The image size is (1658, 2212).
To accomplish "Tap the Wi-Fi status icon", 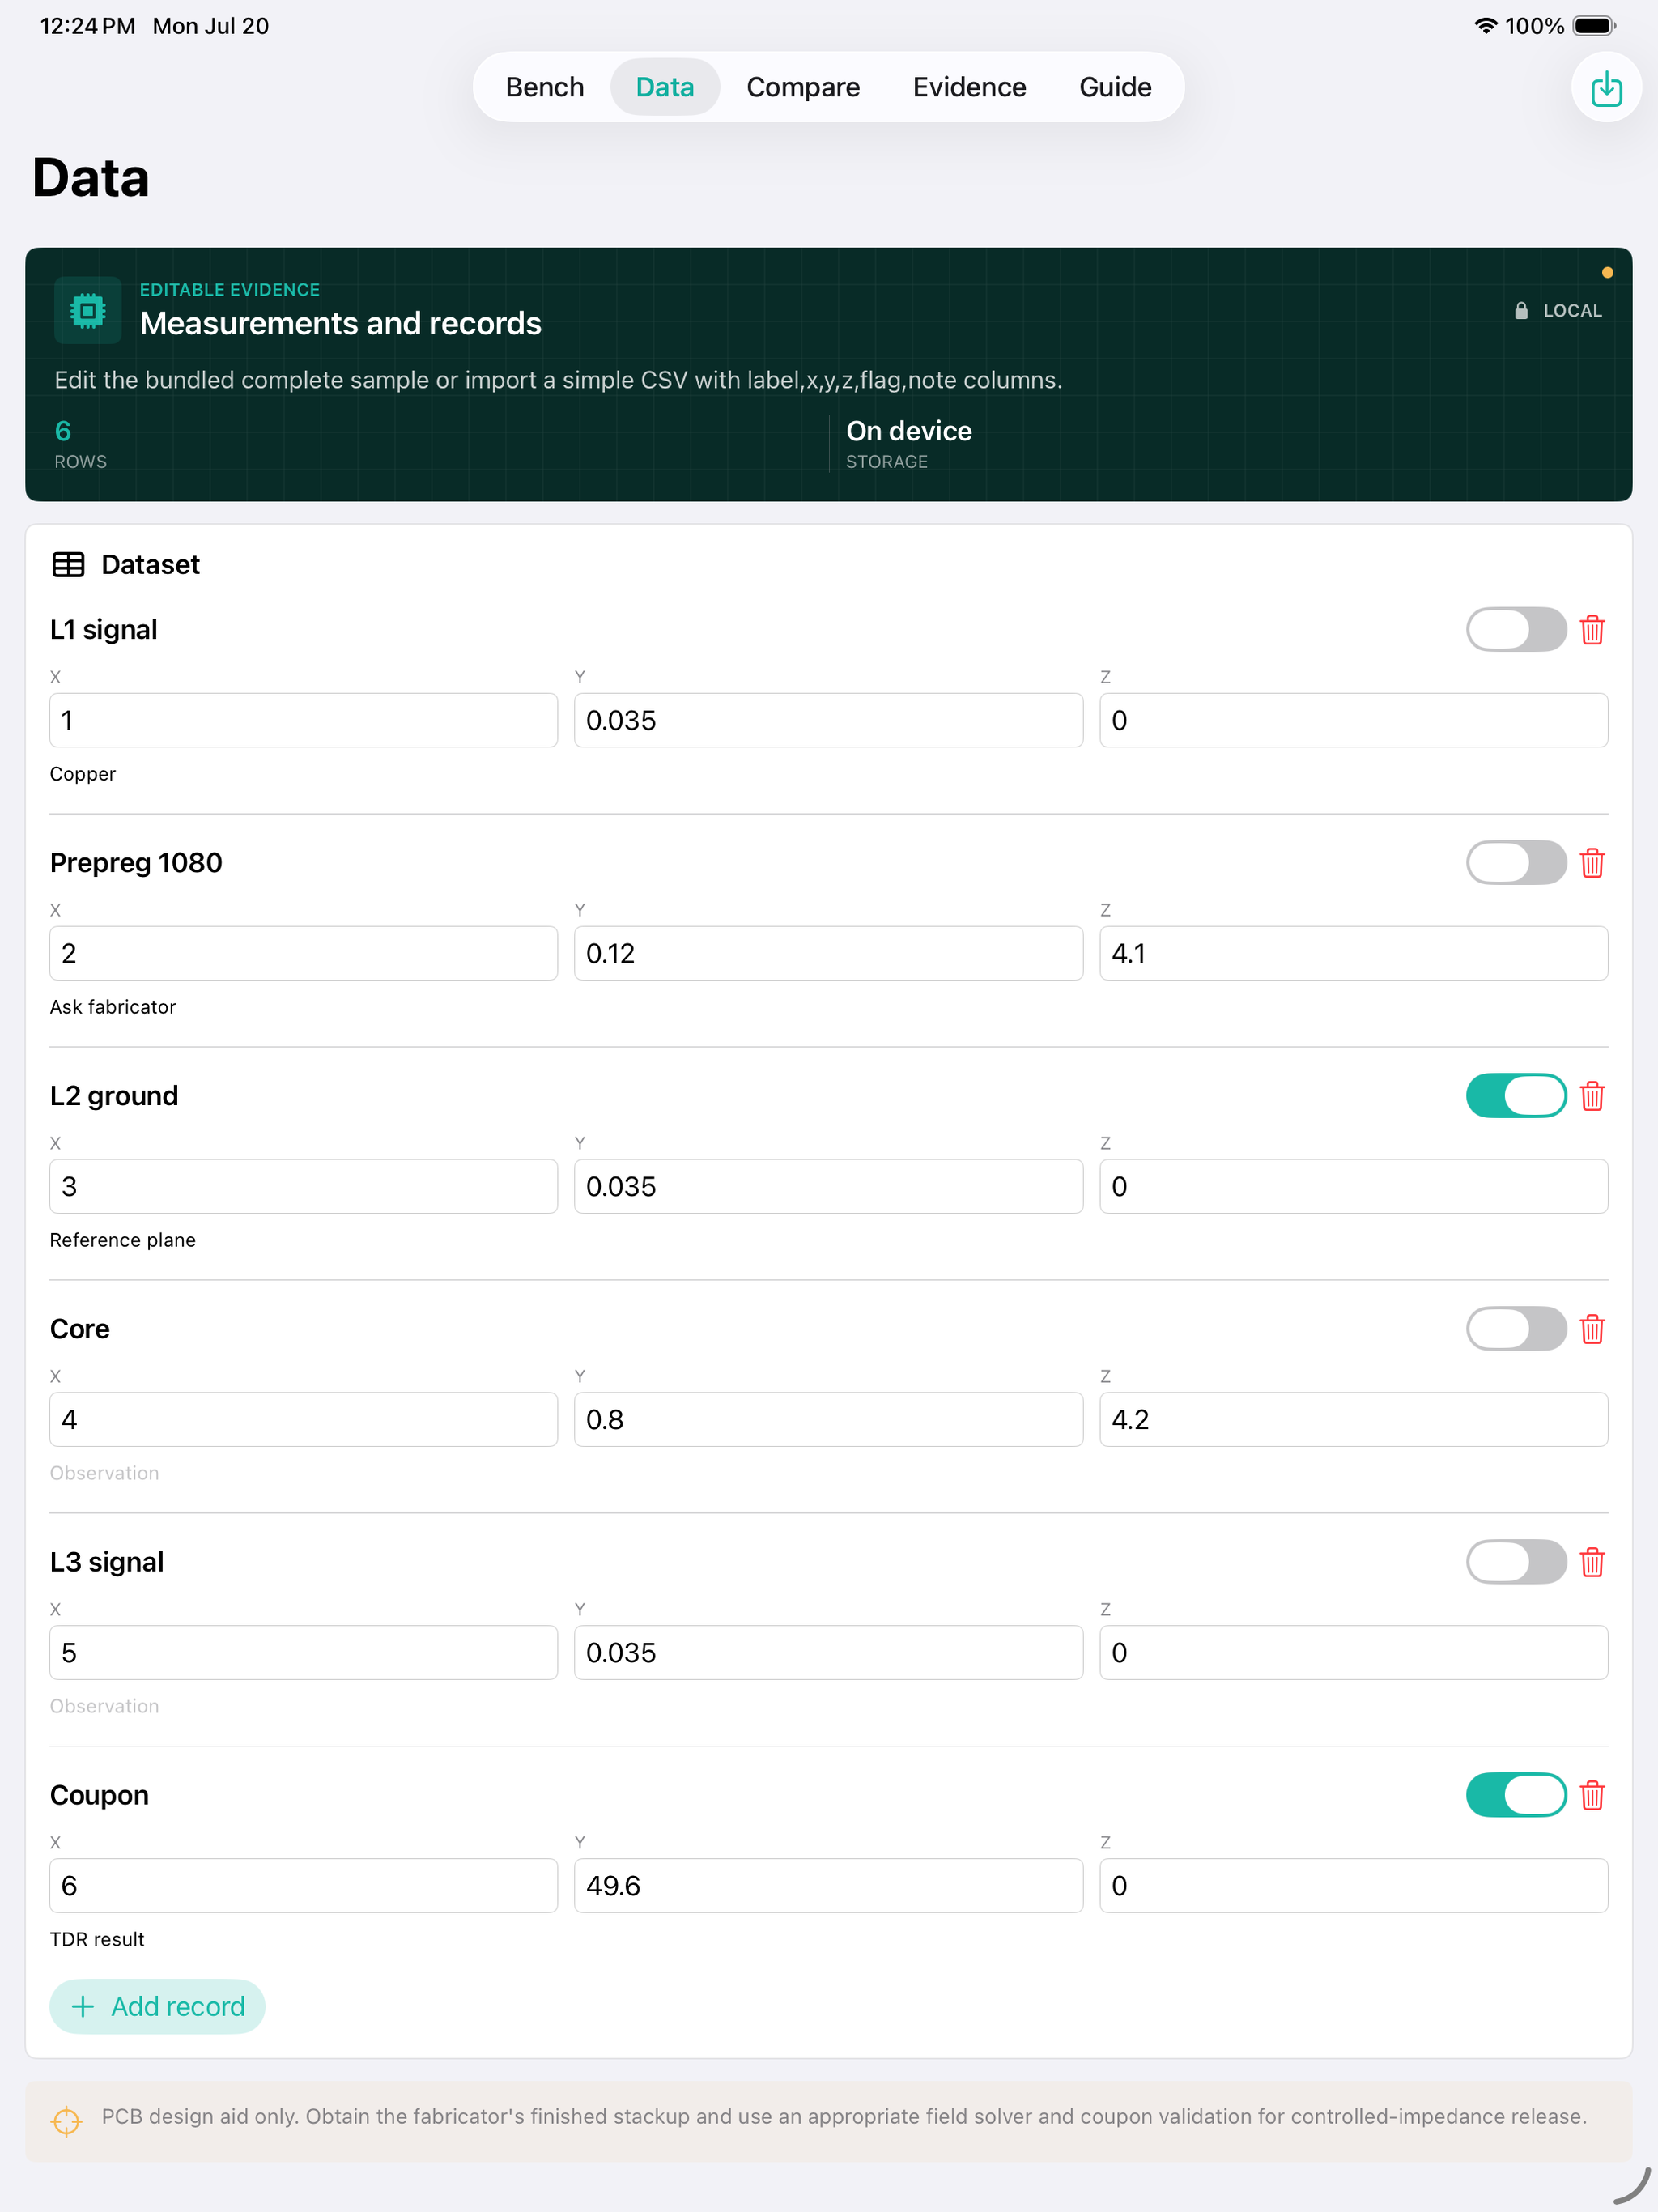I will 1486,26.
